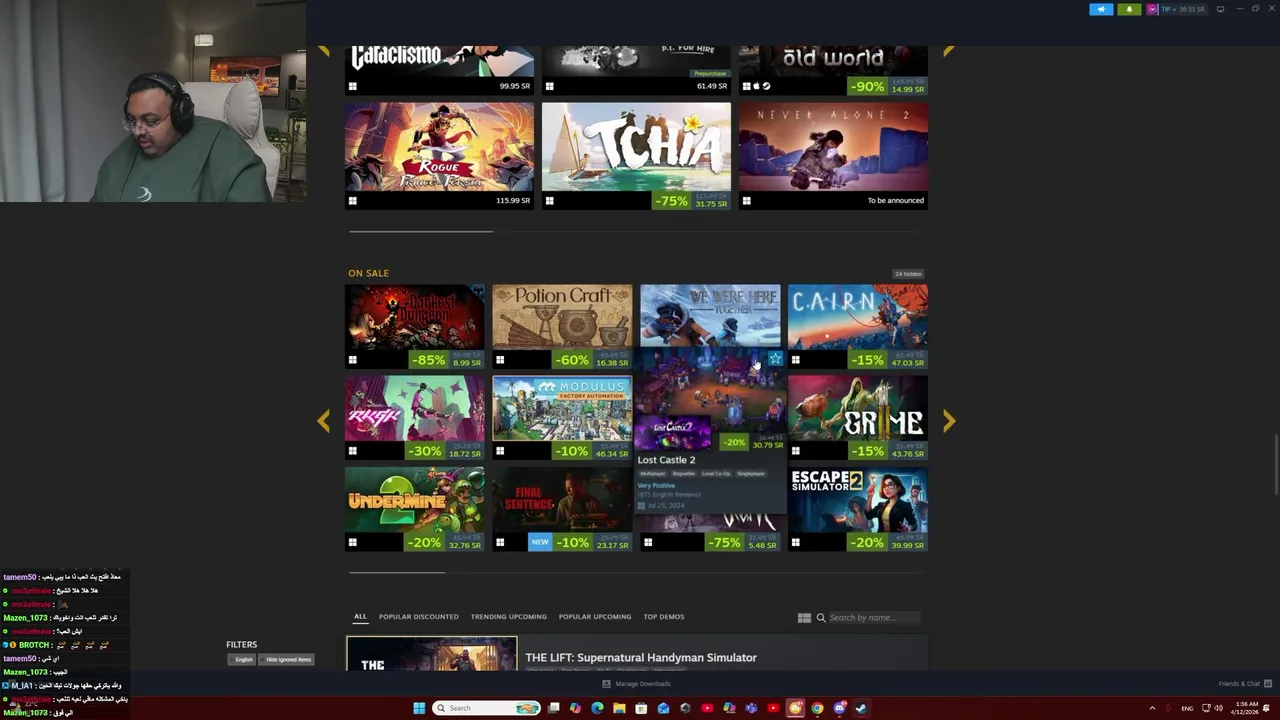Open Final Sentence capsule
The width and height of the screenshot is (1280, 720).
point(562,509)
